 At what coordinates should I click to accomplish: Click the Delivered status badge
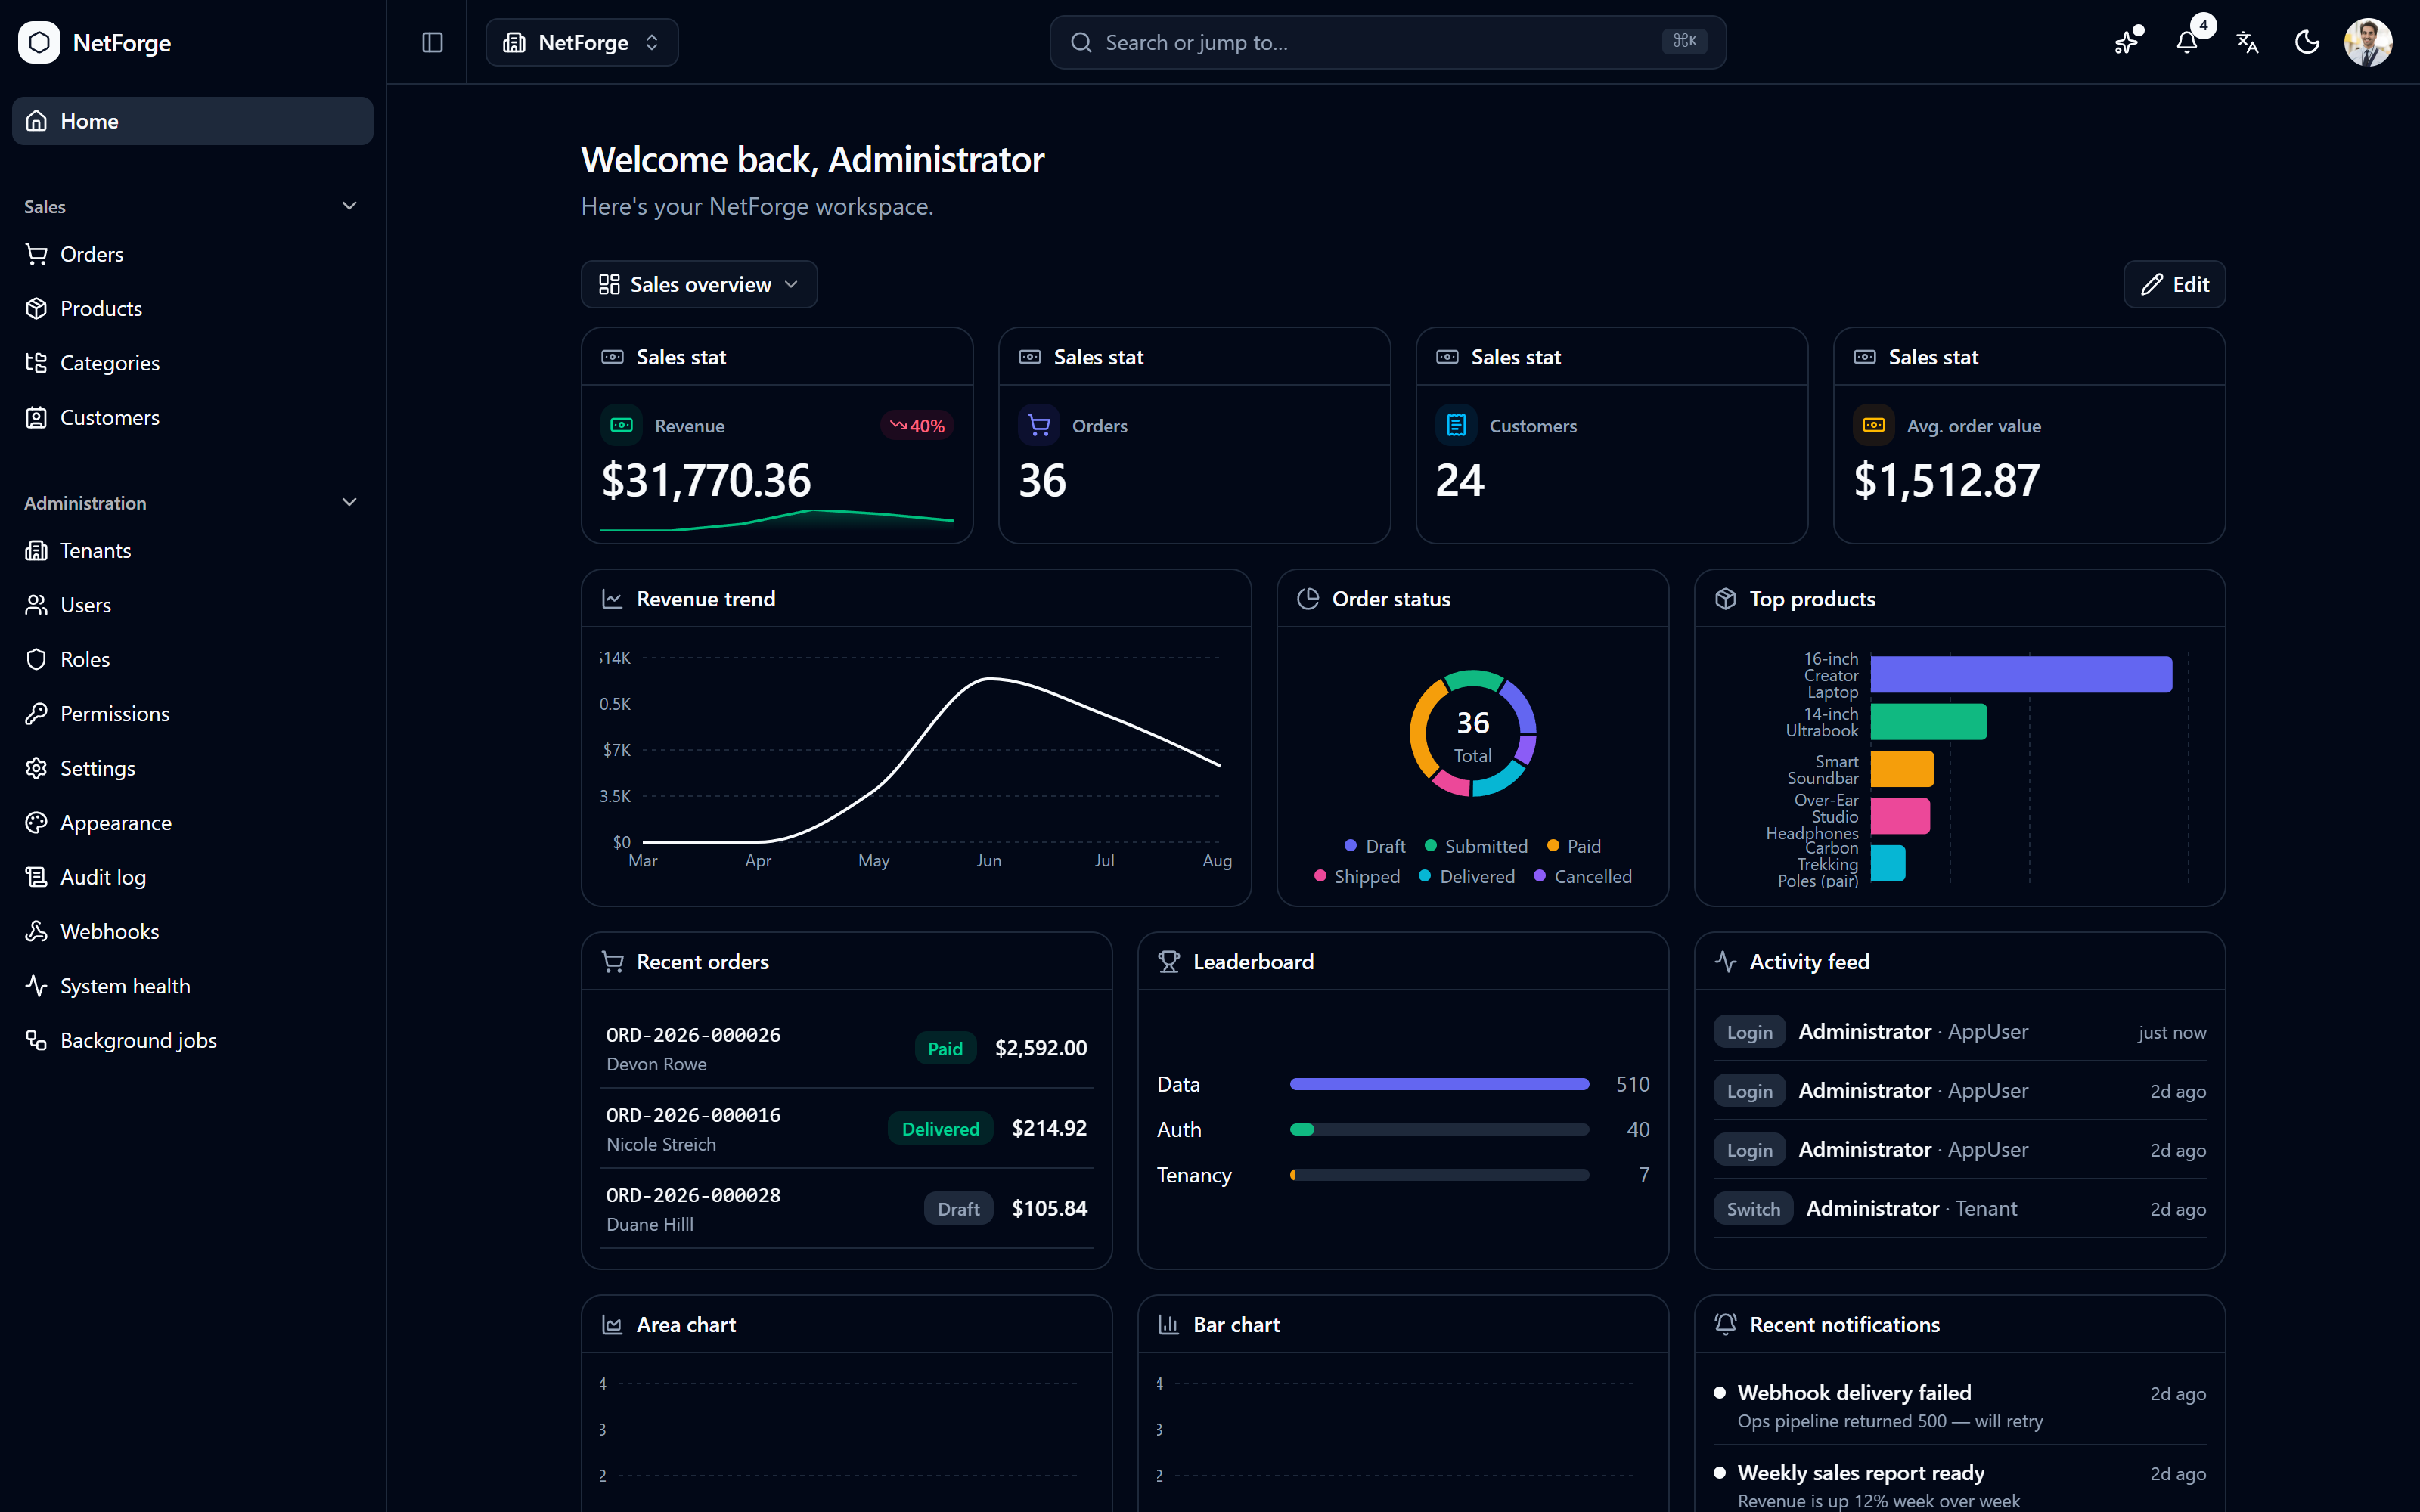coord(940,1128)
